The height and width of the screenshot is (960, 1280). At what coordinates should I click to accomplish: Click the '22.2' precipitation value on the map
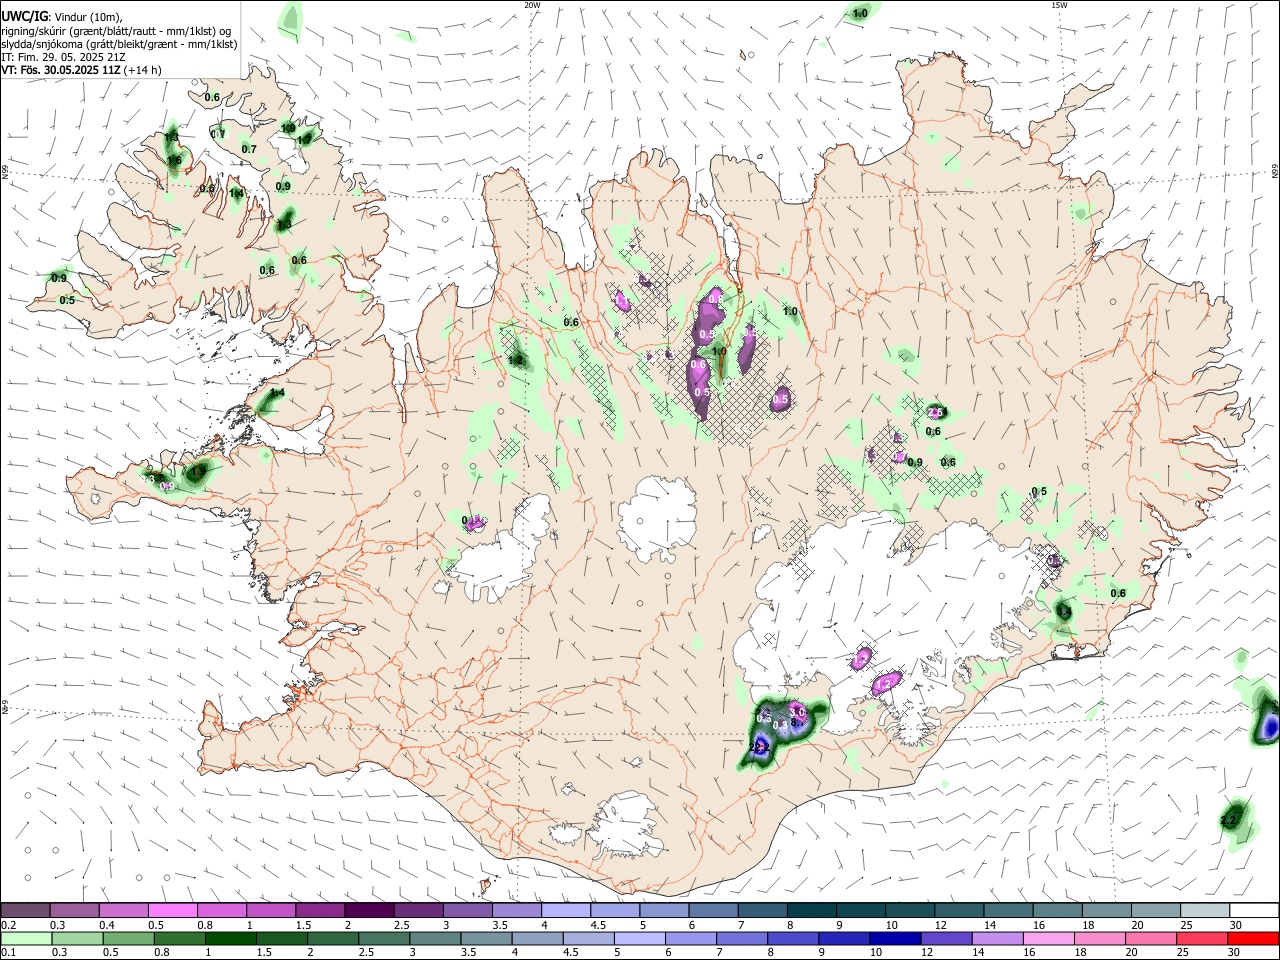tap(759, 746)
